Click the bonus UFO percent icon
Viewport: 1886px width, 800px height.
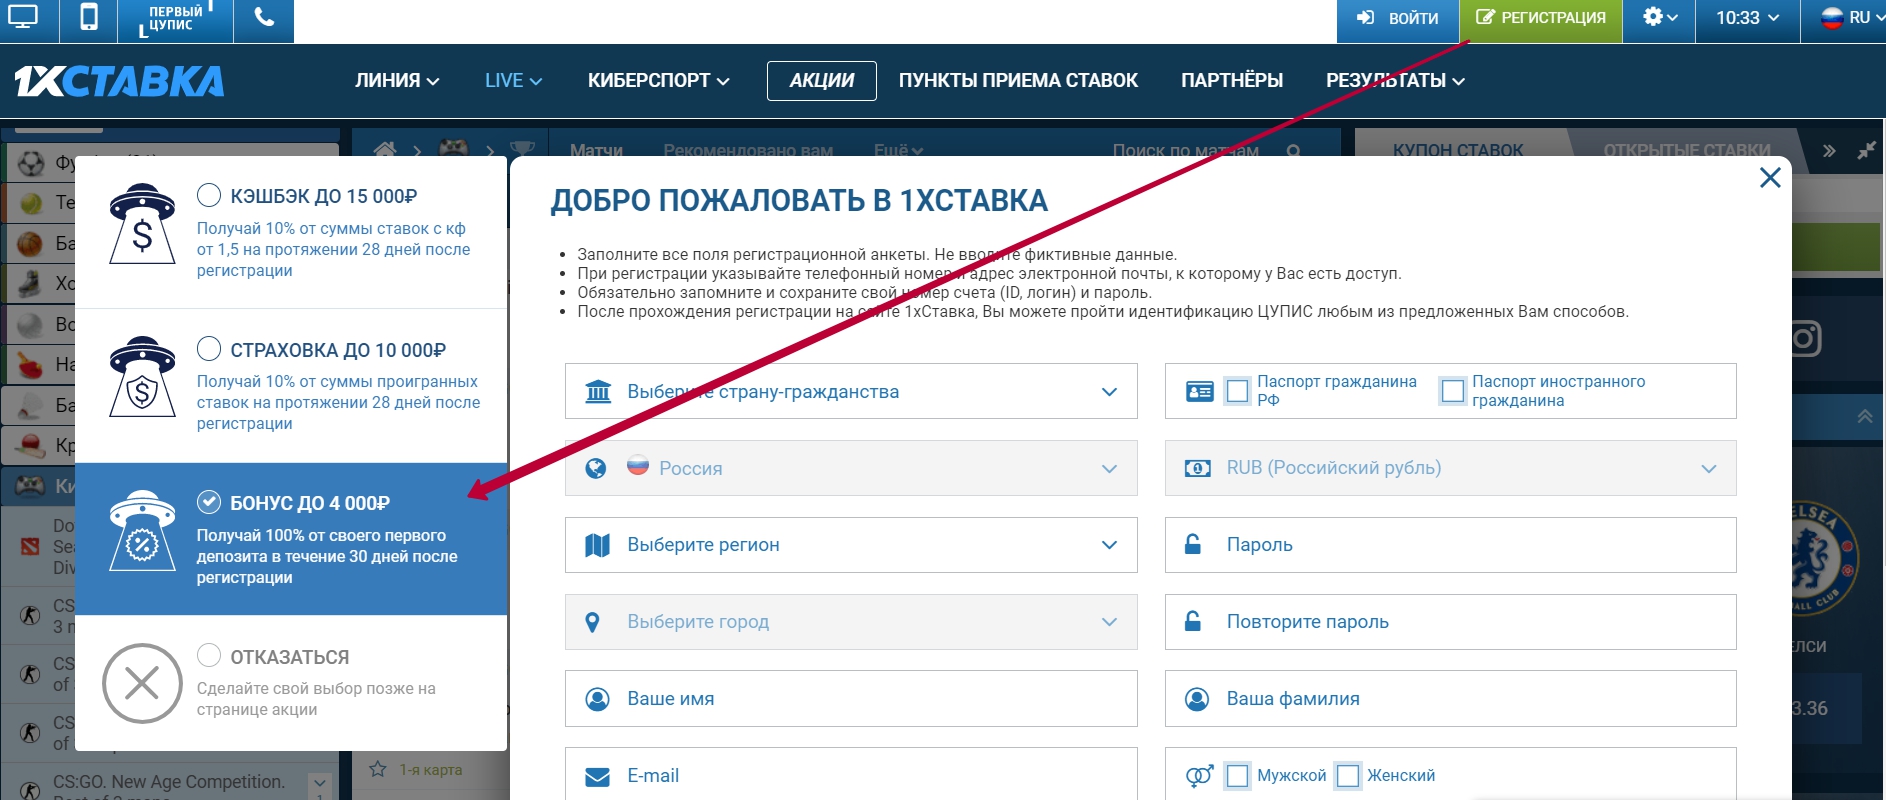click(x=142, y=531)
